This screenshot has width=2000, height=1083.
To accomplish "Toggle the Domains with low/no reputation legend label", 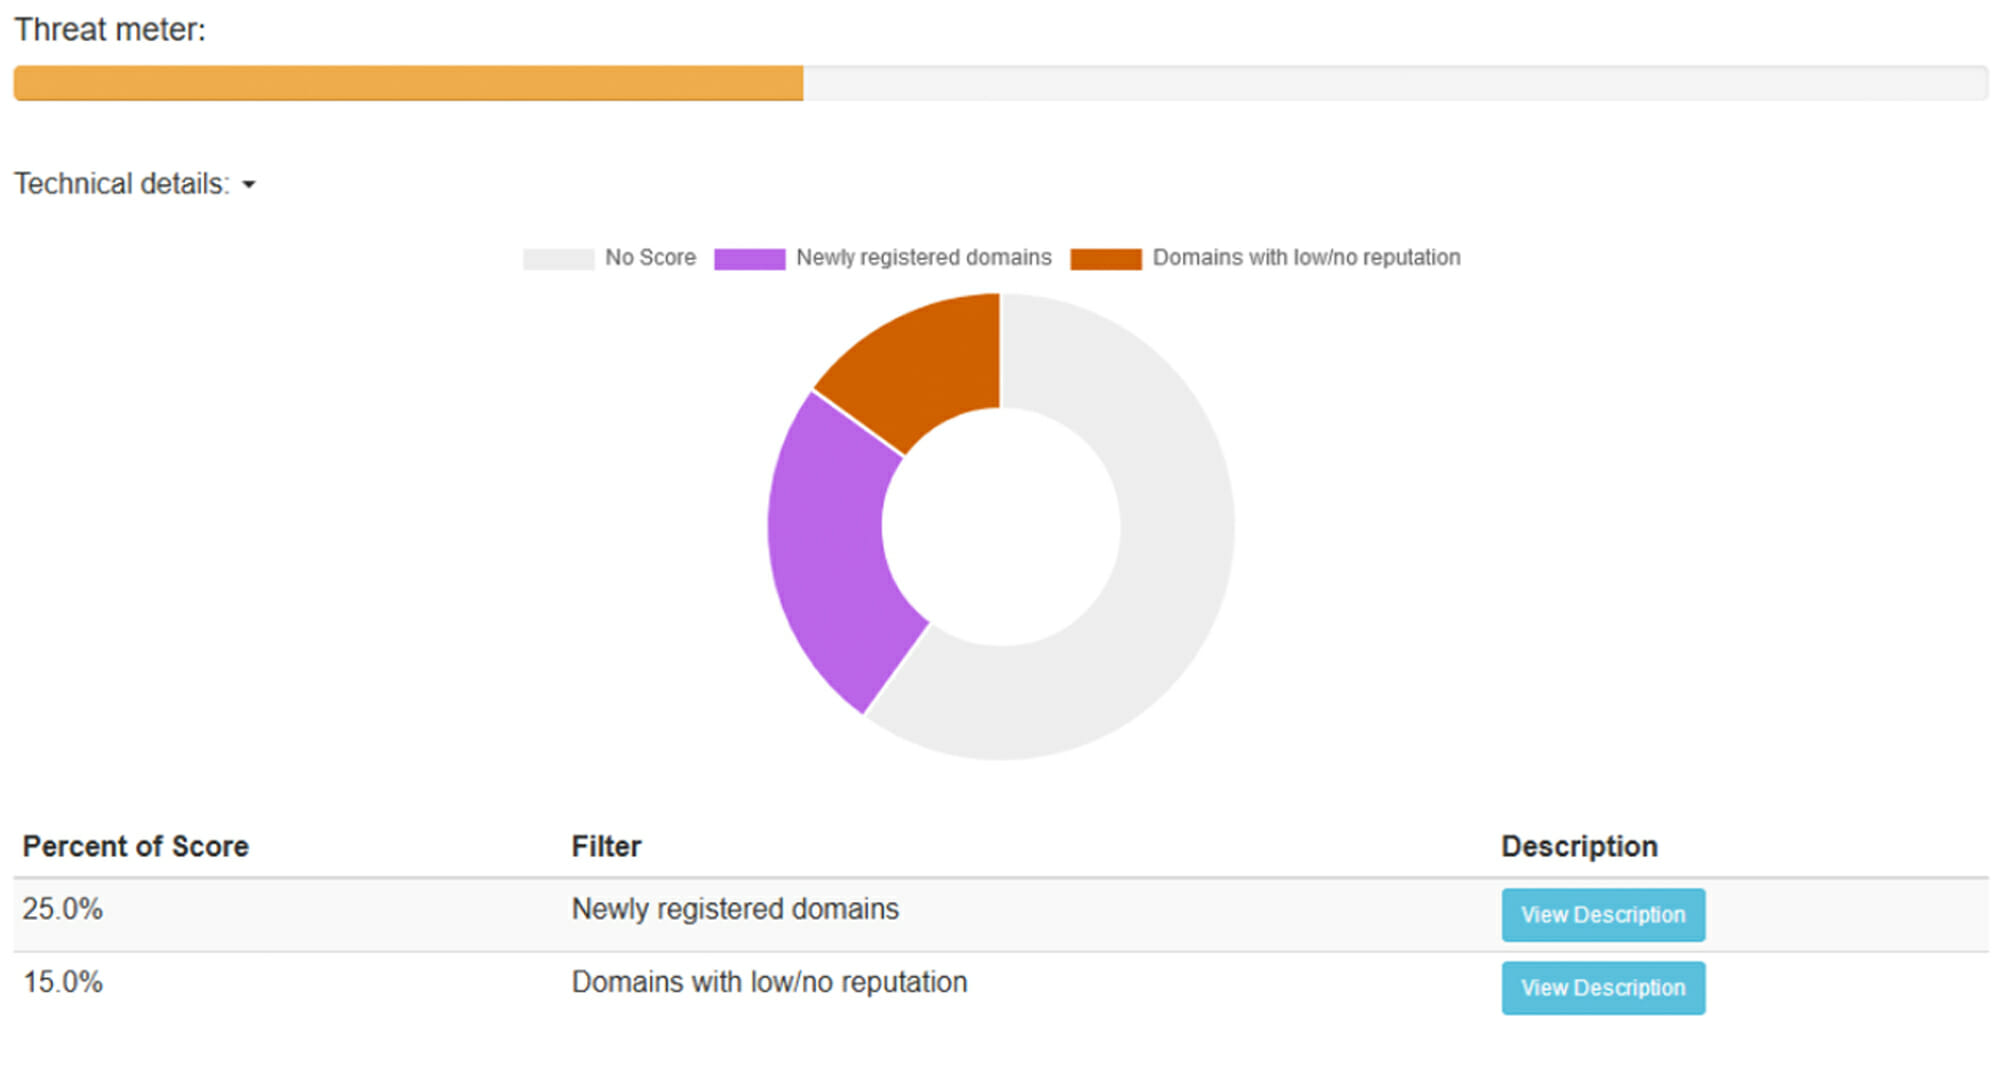I will [1306, 258].
